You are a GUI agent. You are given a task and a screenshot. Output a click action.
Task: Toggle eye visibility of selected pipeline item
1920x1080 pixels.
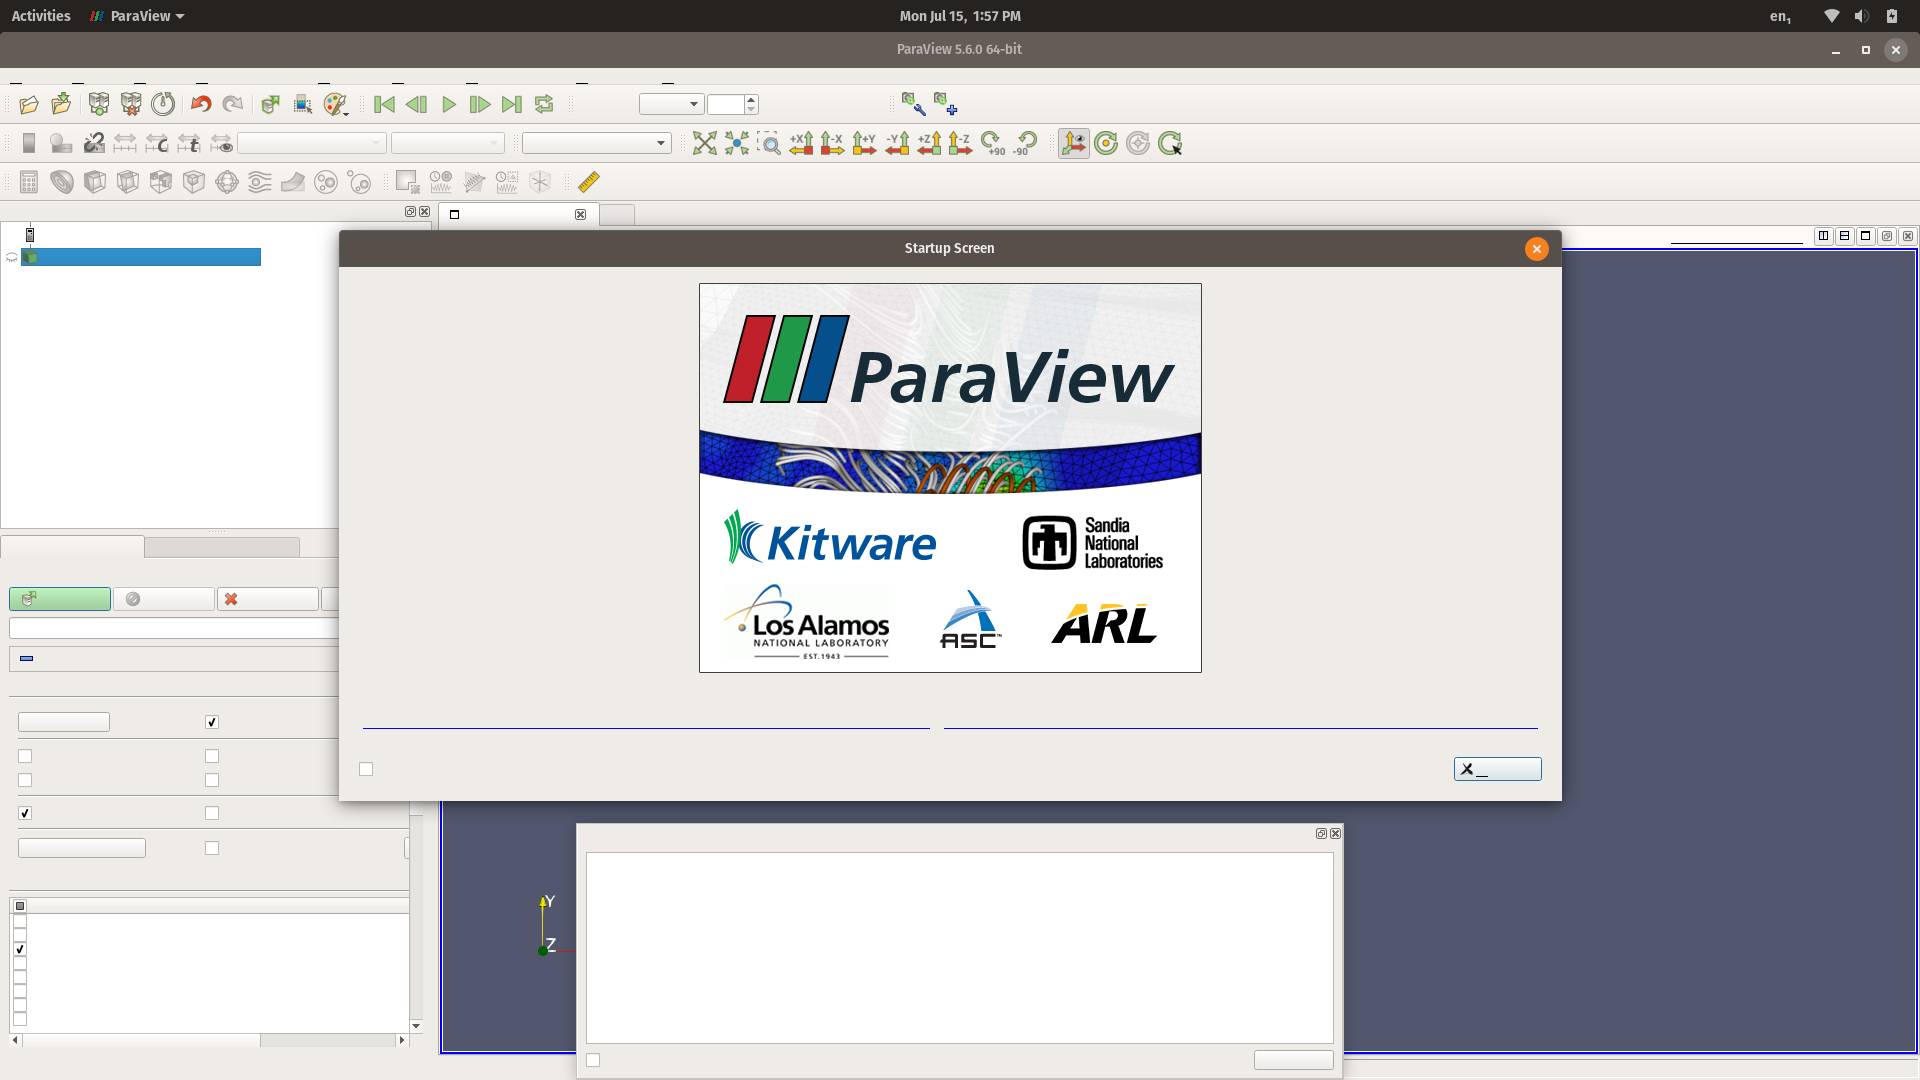click(12, 257)
